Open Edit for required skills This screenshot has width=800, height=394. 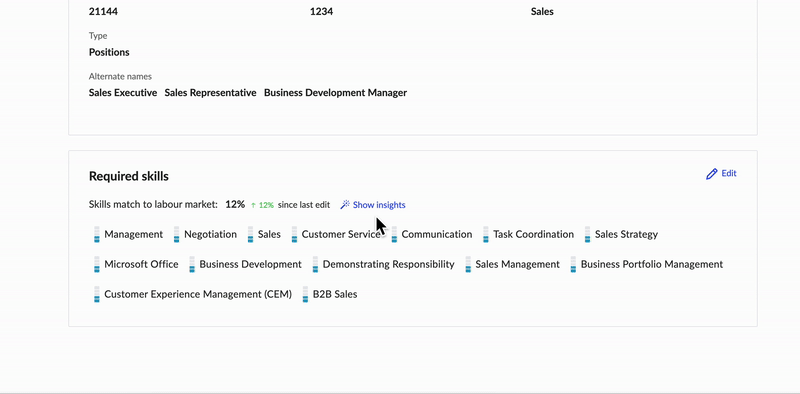click(721, 174)
